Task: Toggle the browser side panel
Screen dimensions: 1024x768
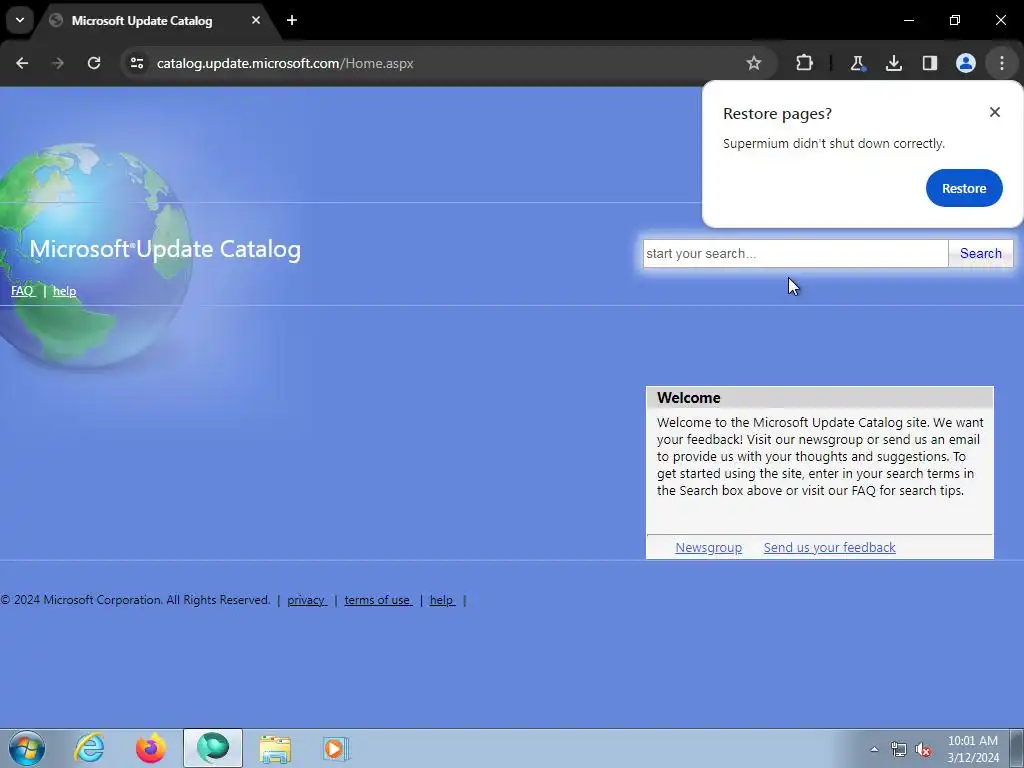Action: [929, 63]
